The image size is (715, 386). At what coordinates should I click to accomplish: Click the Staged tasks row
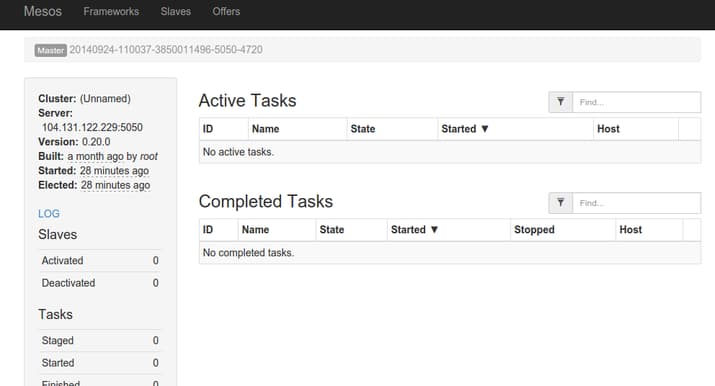click(100, 340)
